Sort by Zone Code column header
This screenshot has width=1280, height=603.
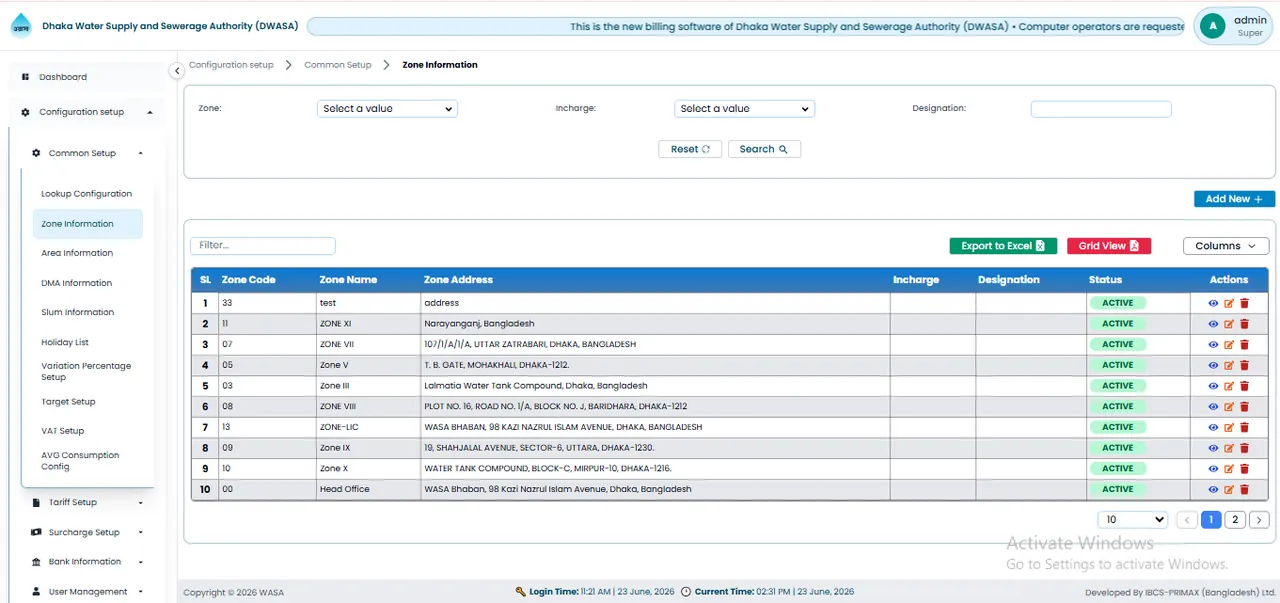tap(249, 280)
